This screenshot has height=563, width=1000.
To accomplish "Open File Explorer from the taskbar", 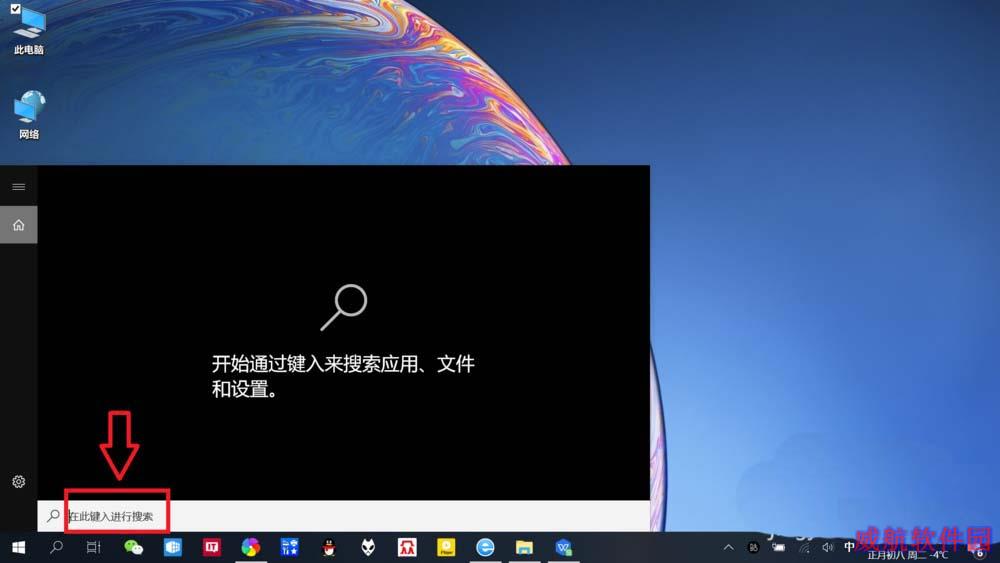I will pos(524,547).
